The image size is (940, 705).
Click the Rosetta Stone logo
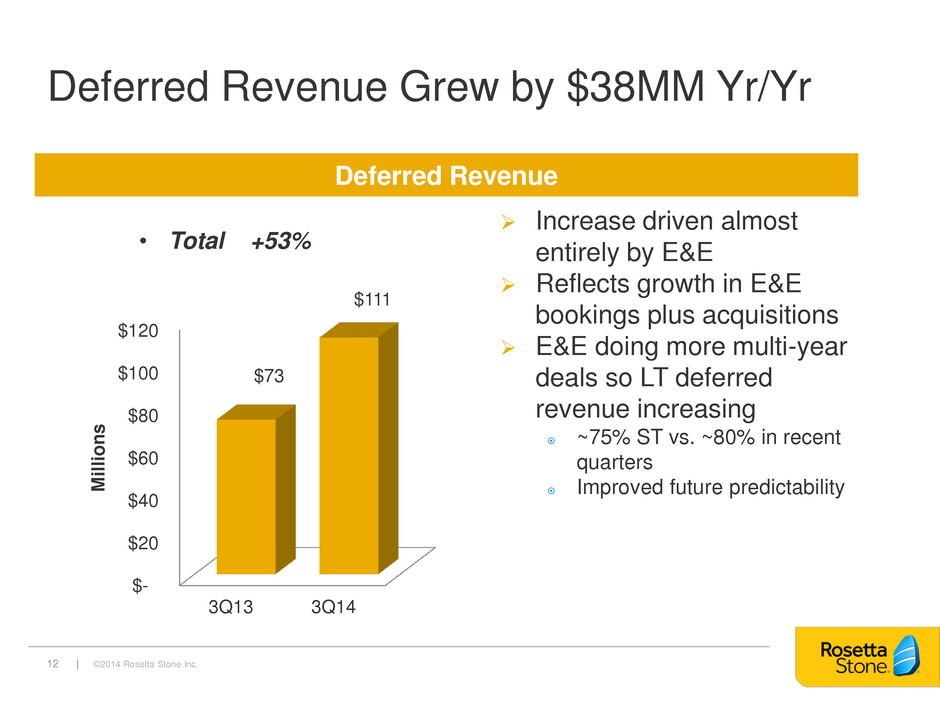[867, 657]
